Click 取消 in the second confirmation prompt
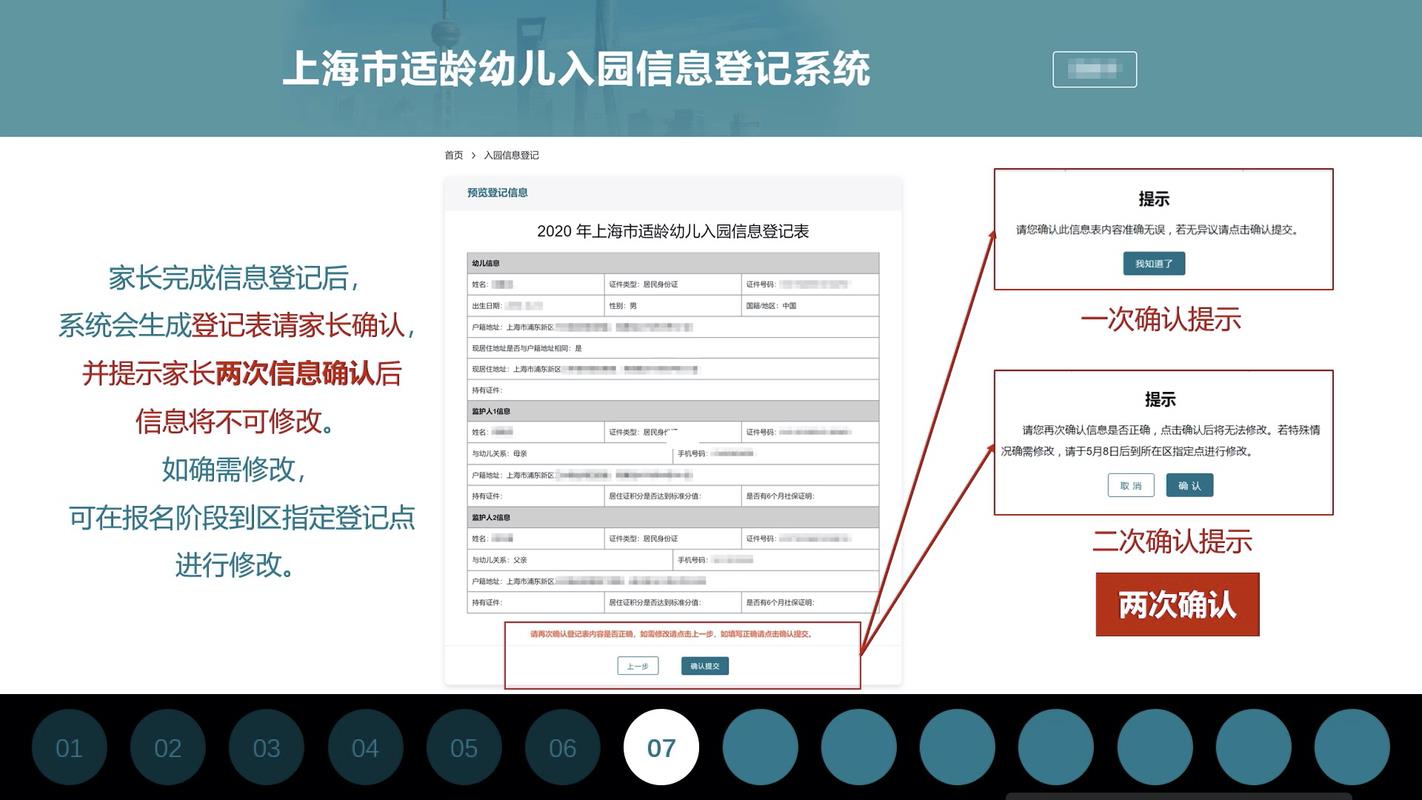The width and height of the screenshot is (1422, 800). pyautogui.click(x=1129, y=485)
